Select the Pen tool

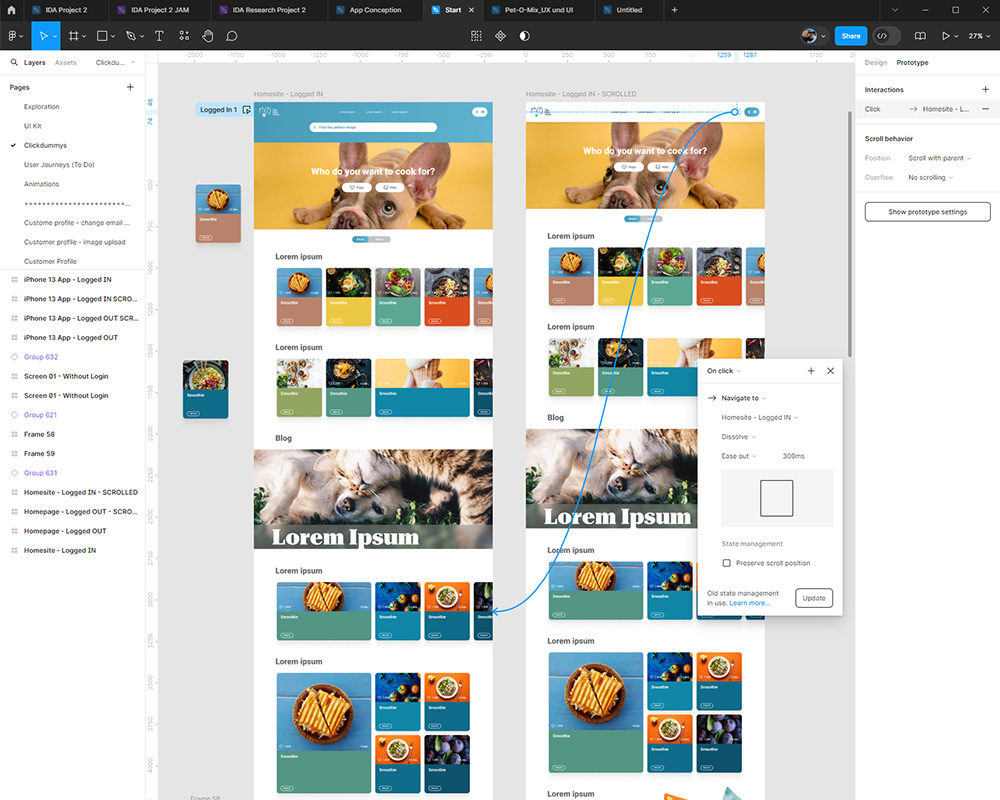pyautogui.click(x=131, y=36)
